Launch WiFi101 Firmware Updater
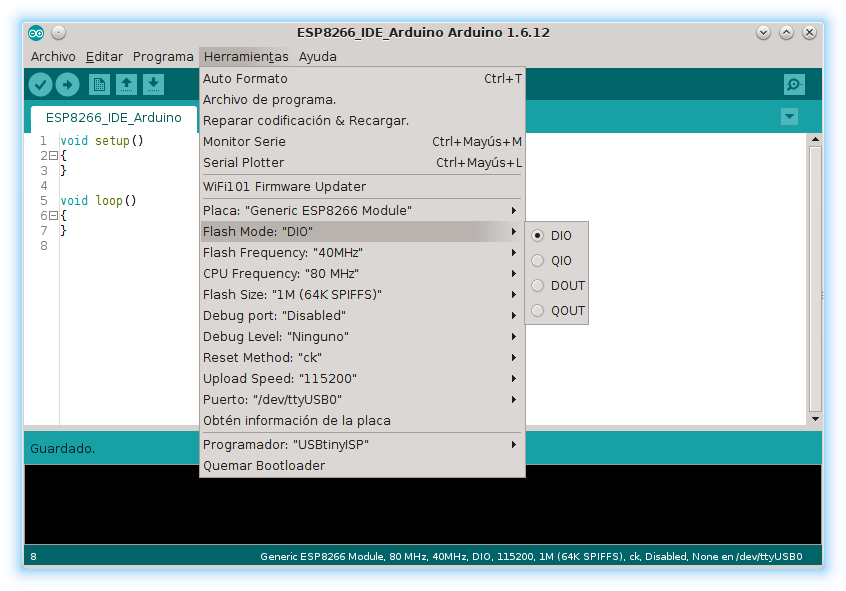The height and width of the screenshot is (591, 846). tap(362, 187)
